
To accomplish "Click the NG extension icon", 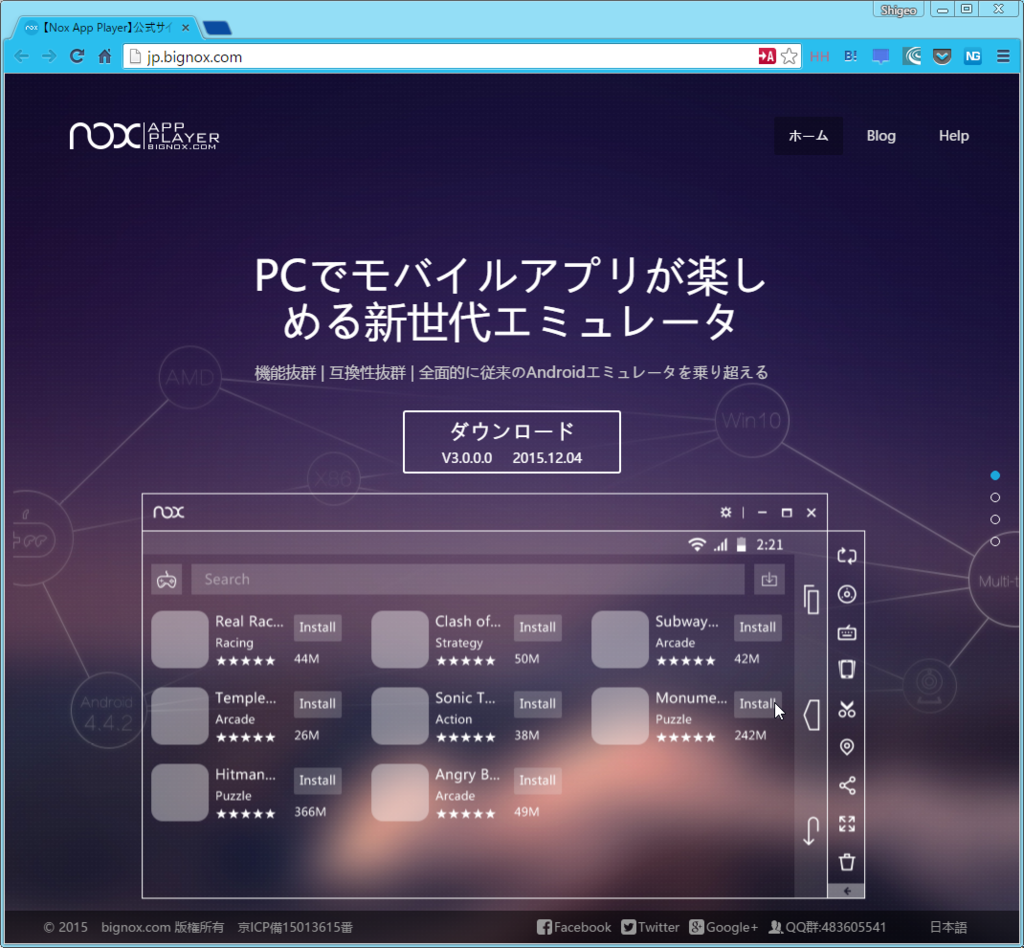I will (972, 57).
